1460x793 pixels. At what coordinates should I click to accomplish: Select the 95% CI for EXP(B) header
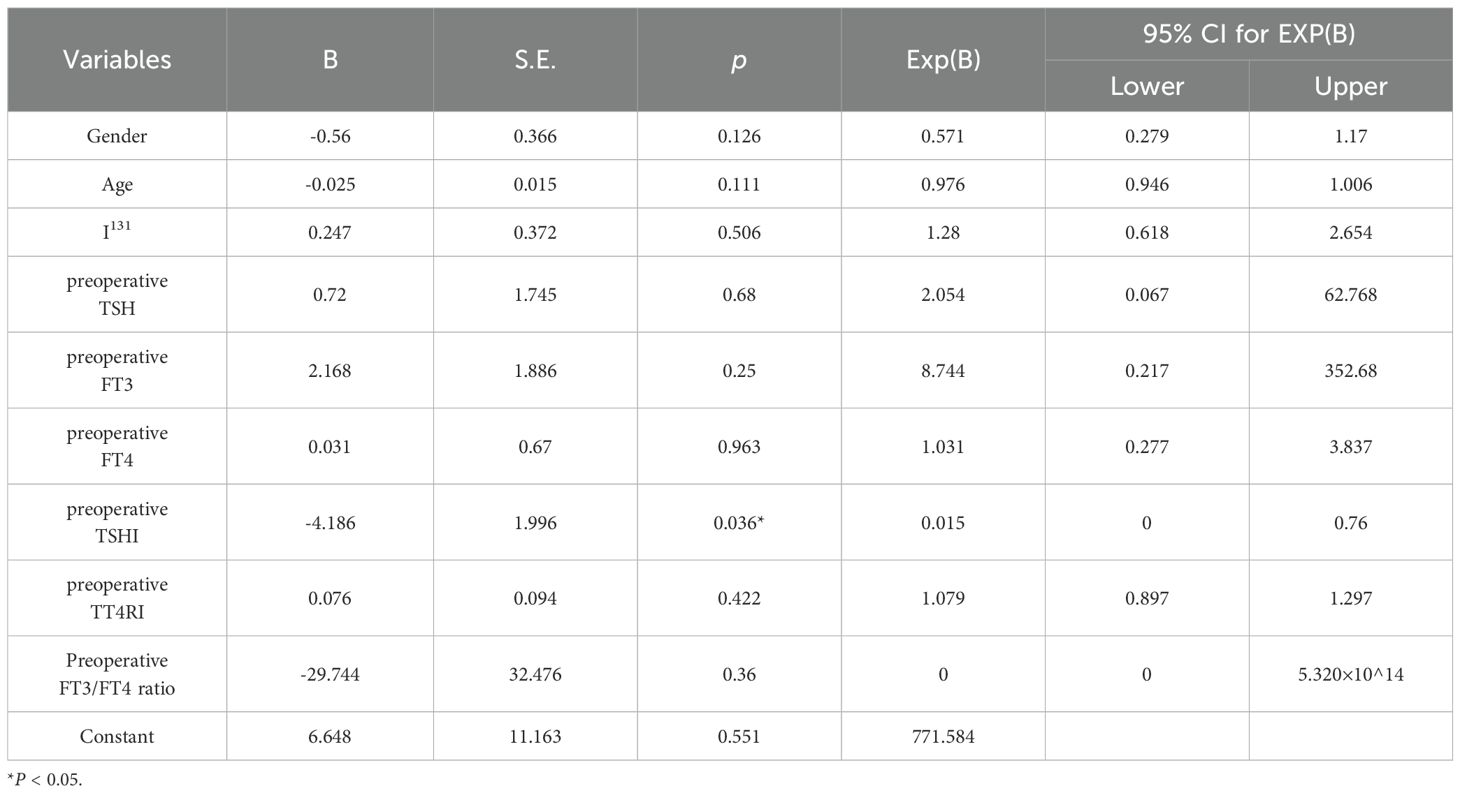tap(1248, 34)
